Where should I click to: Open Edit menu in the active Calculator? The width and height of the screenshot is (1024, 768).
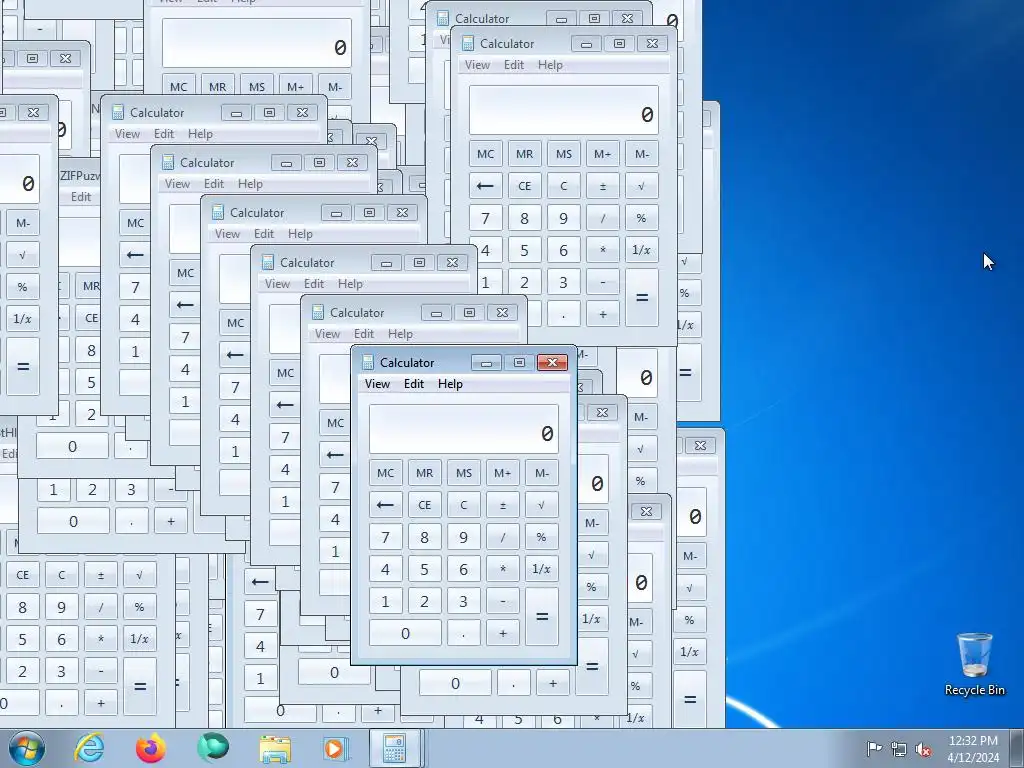coord(414,384)
